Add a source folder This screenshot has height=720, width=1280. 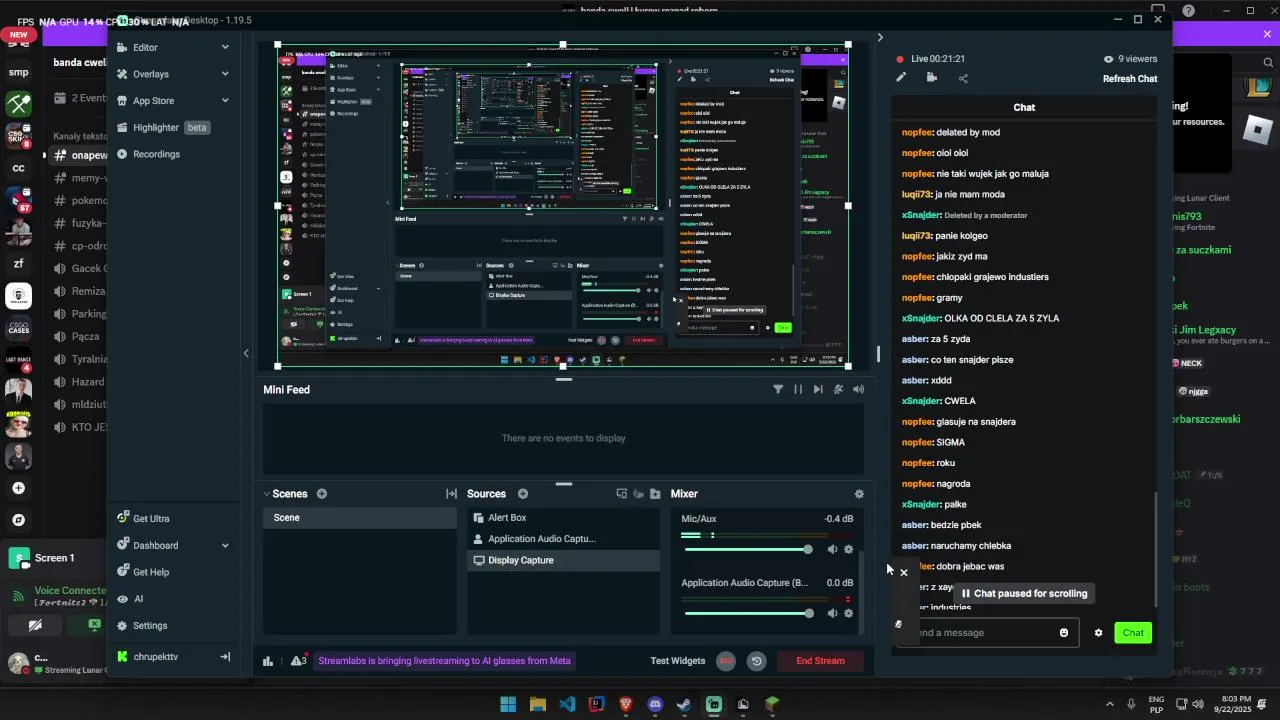[655, 494]
